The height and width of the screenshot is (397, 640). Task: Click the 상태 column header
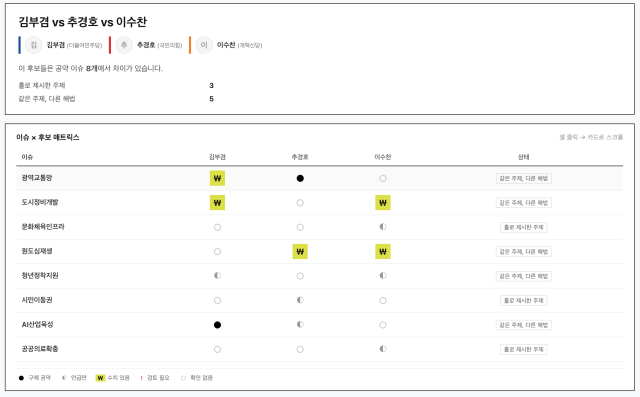coord(524,157)
